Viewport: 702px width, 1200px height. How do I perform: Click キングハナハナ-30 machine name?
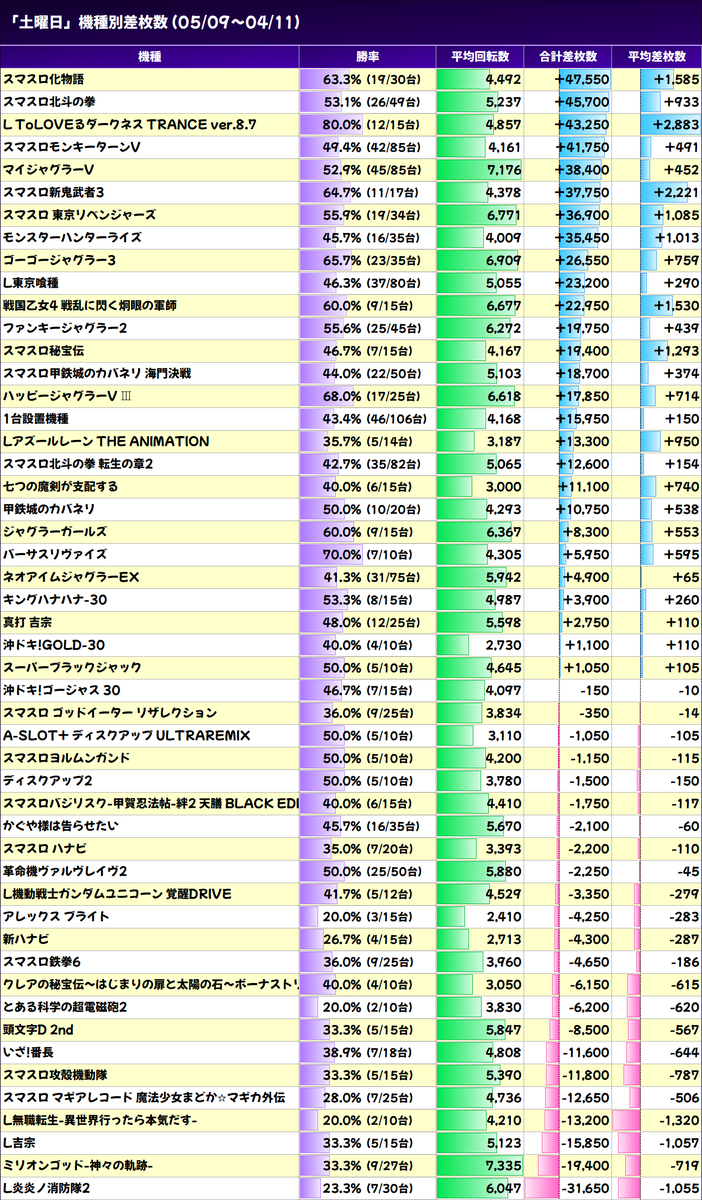tap(56, 600)
